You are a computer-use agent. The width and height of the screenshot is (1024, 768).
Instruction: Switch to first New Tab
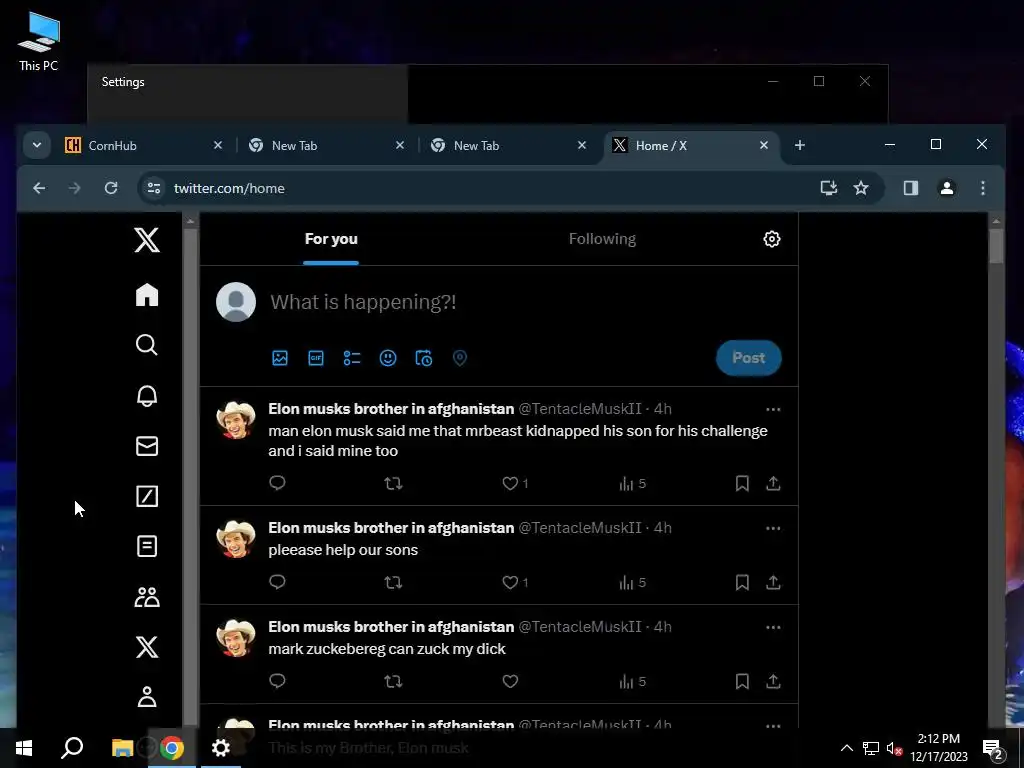click(x=326, y=146)
